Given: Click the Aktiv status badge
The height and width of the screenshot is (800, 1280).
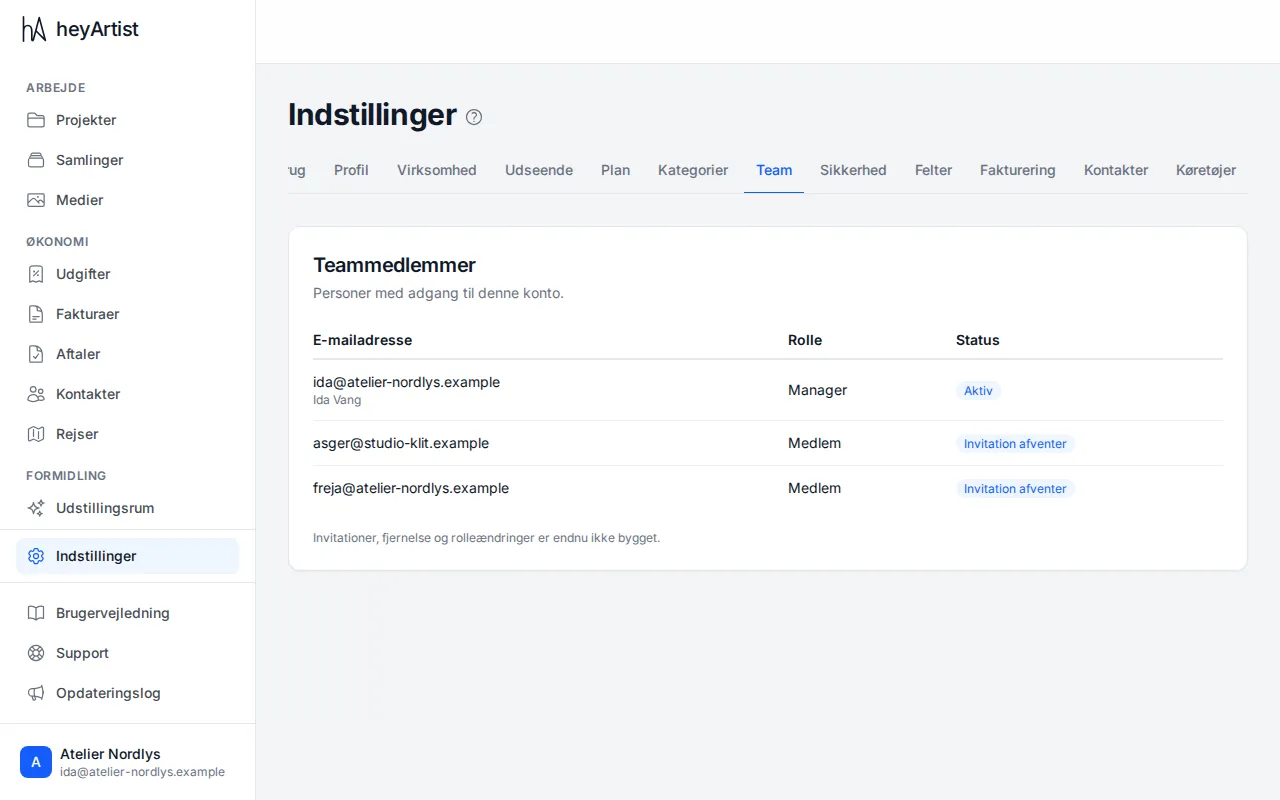Looking at the screenshot, I should 978,391.
